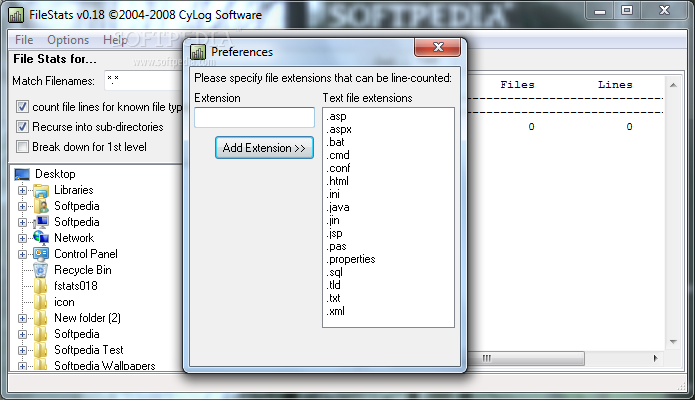This screenshot has height=400, width=695.
Task: Click the Add Extension >> button
Action: tap(264, 148)
